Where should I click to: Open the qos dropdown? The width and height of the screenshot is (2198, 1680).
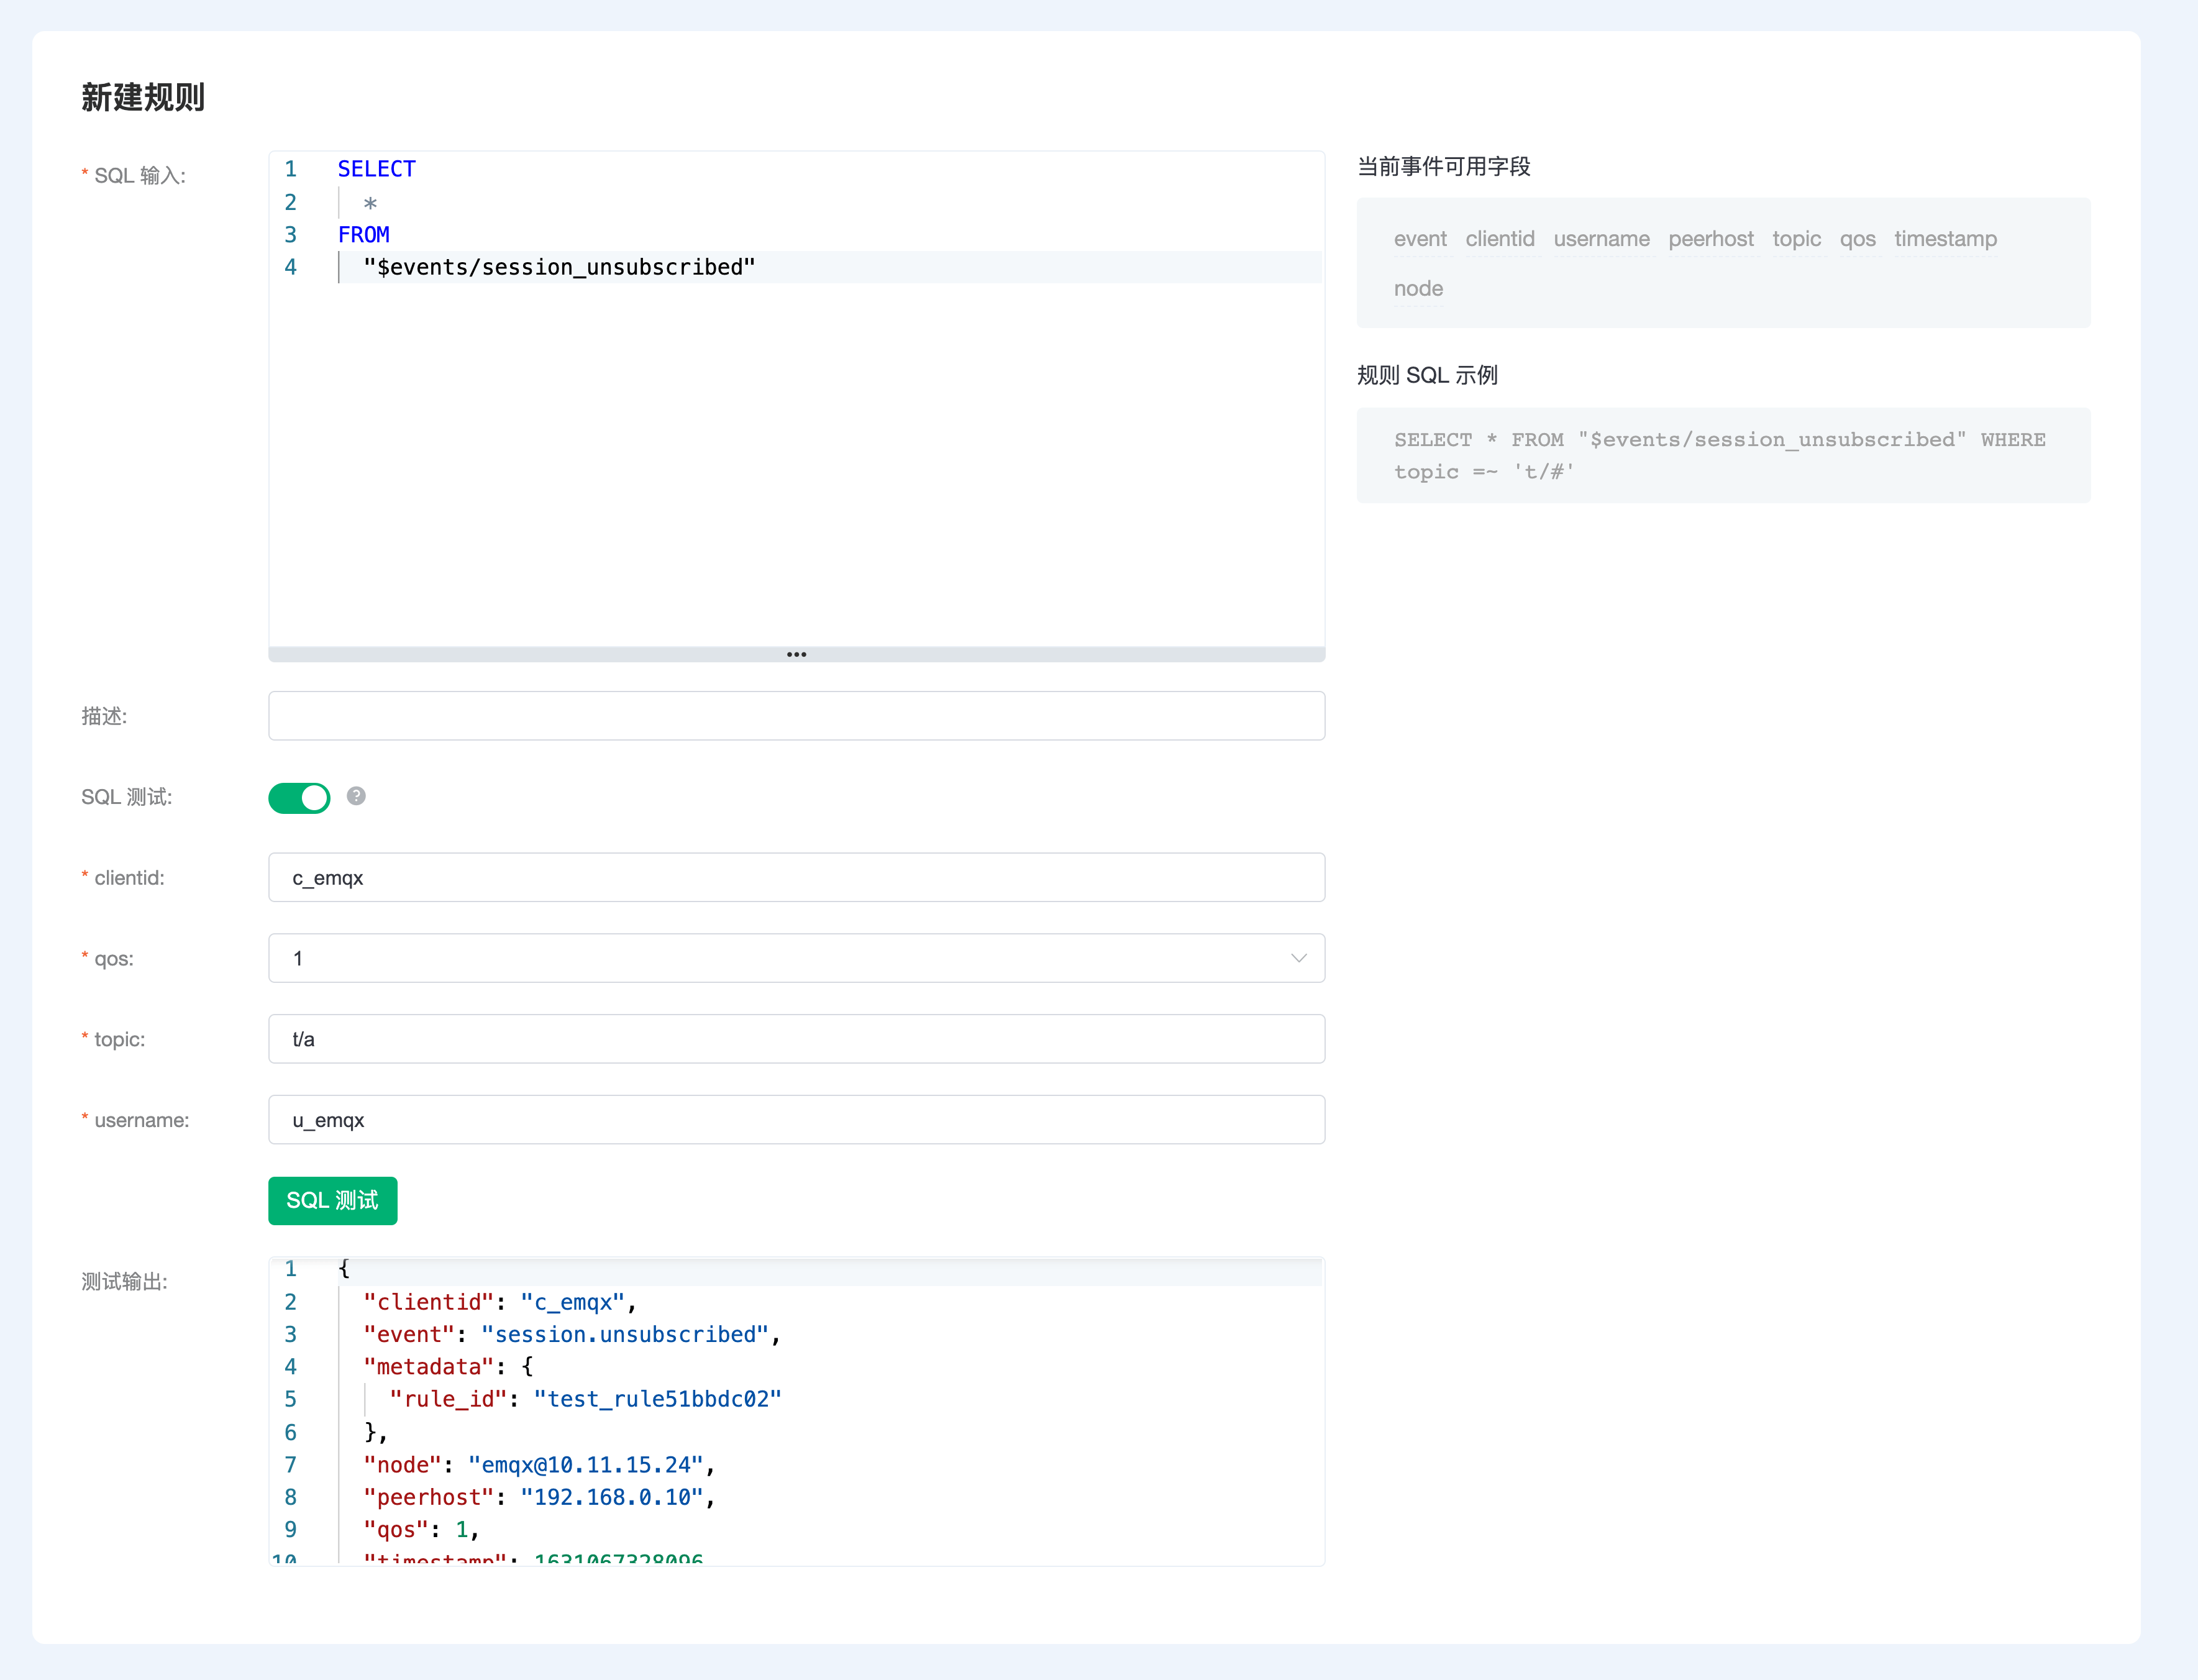pos(796,958)
